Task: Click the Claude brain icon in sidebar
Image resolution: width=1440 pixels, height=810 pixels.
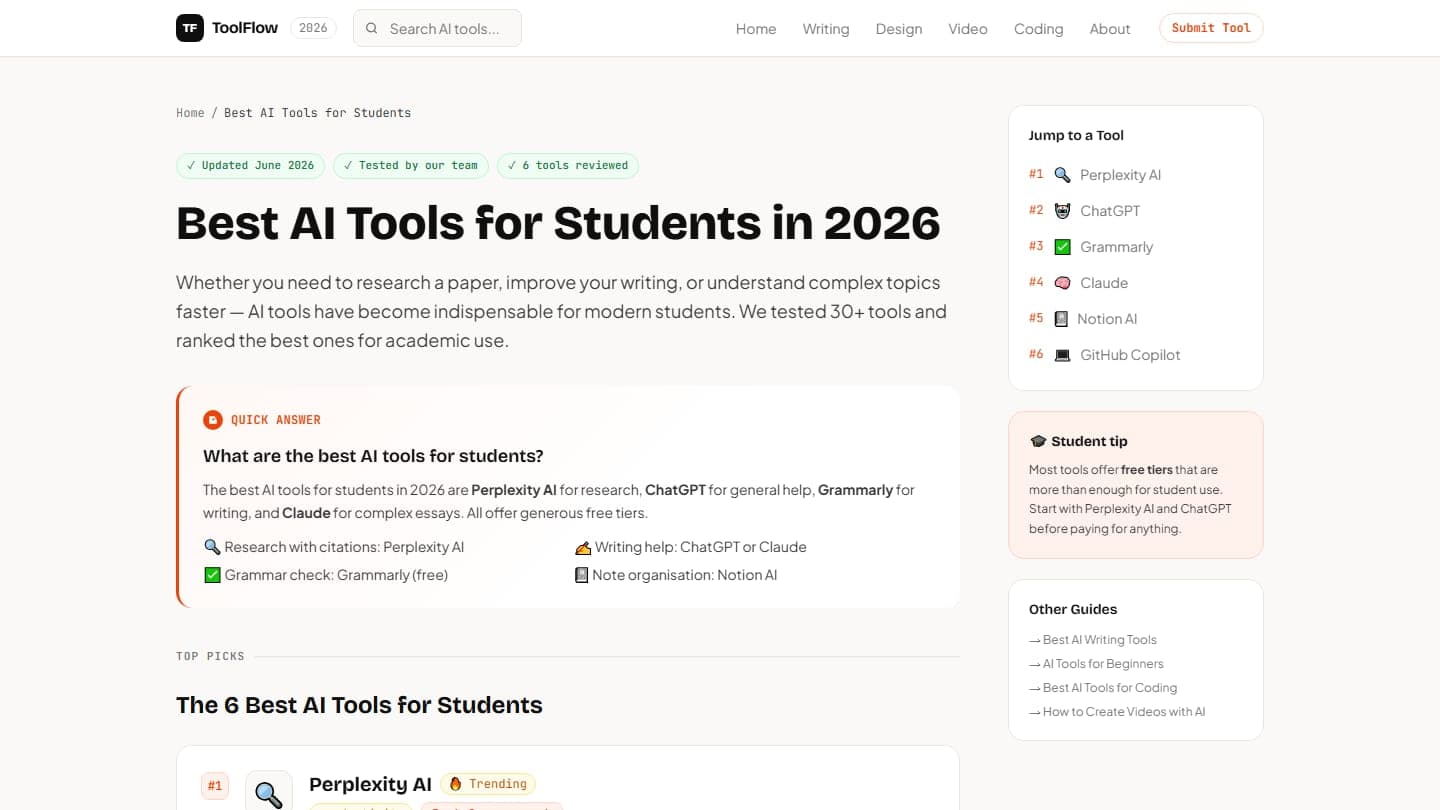Action: [x=1062, y=283]
